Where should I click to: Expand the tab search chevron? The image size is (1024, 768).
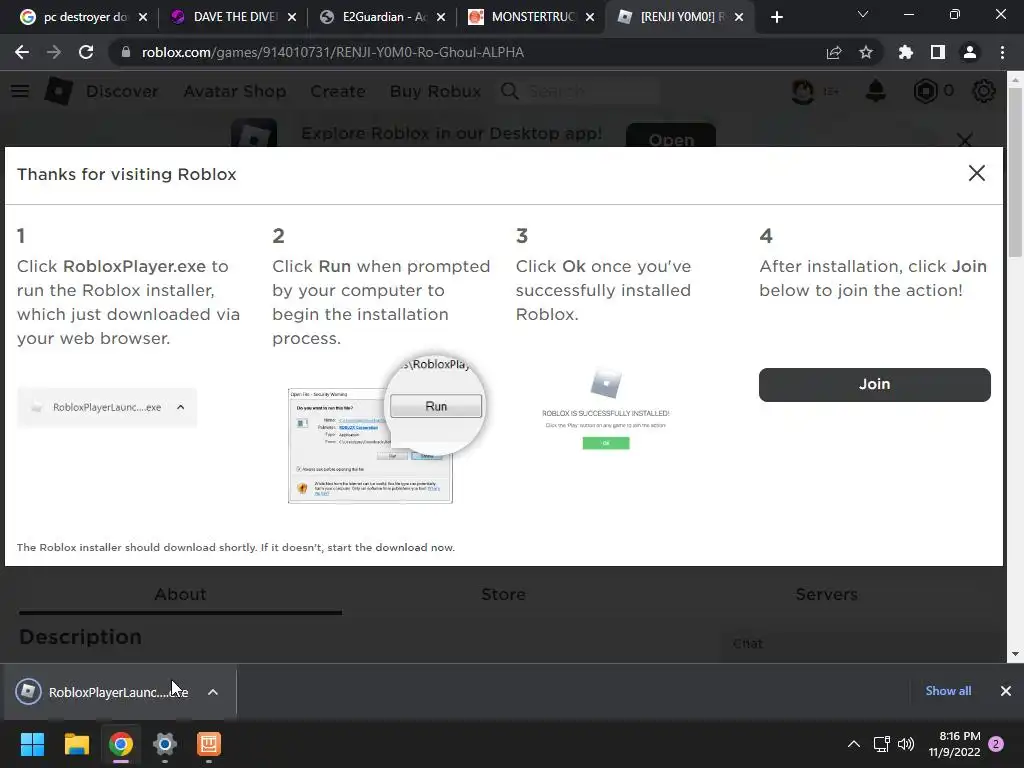tap(863, 14)
